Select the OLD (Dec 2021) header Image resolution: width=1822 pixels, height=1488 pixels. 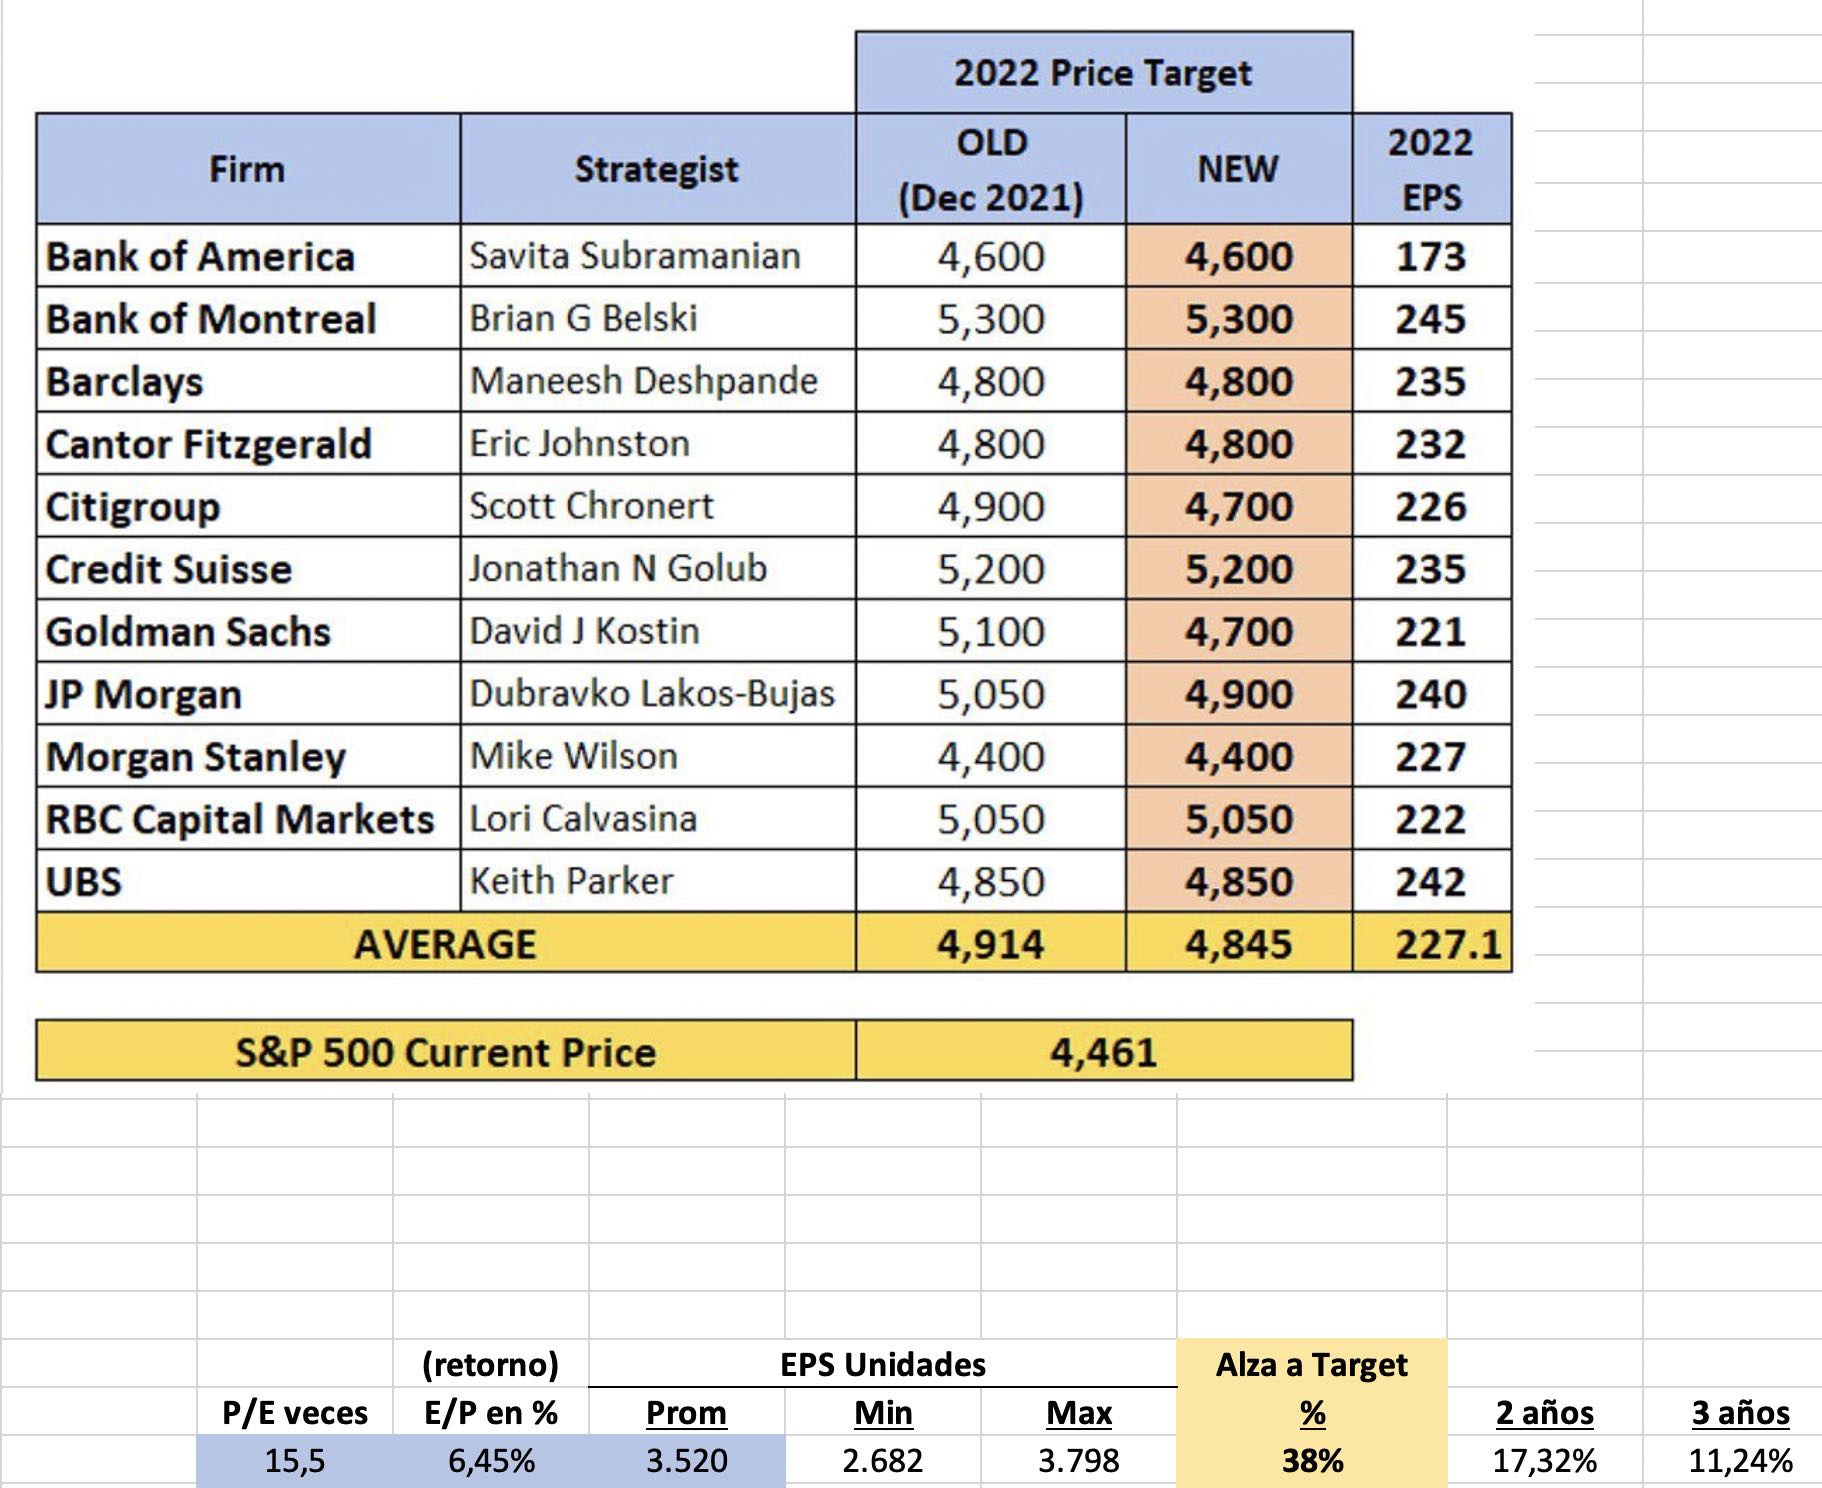click(991, 168)
